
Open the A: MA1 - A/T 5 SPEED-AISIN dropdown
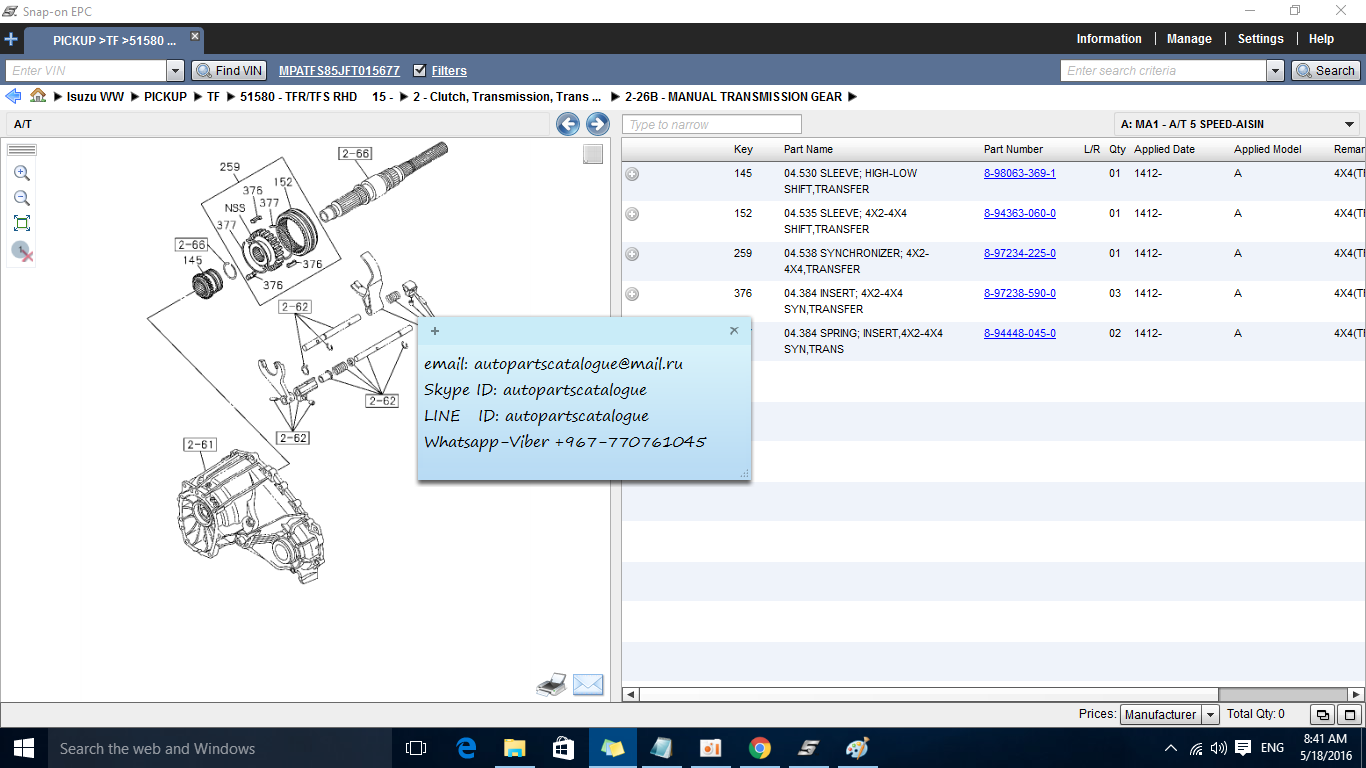(1237, 124)
